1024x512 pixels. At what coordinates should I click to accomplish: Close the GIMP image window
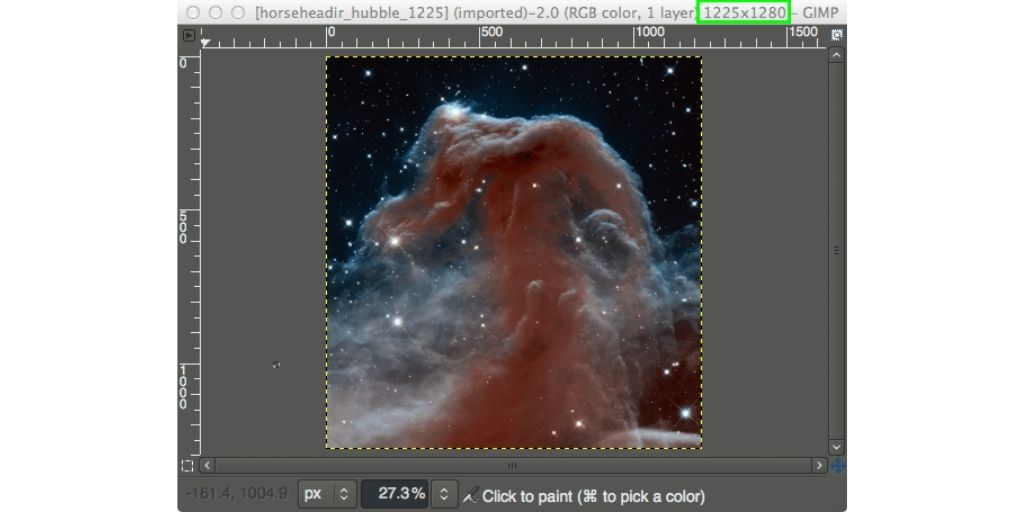click(x=193, y=13)
